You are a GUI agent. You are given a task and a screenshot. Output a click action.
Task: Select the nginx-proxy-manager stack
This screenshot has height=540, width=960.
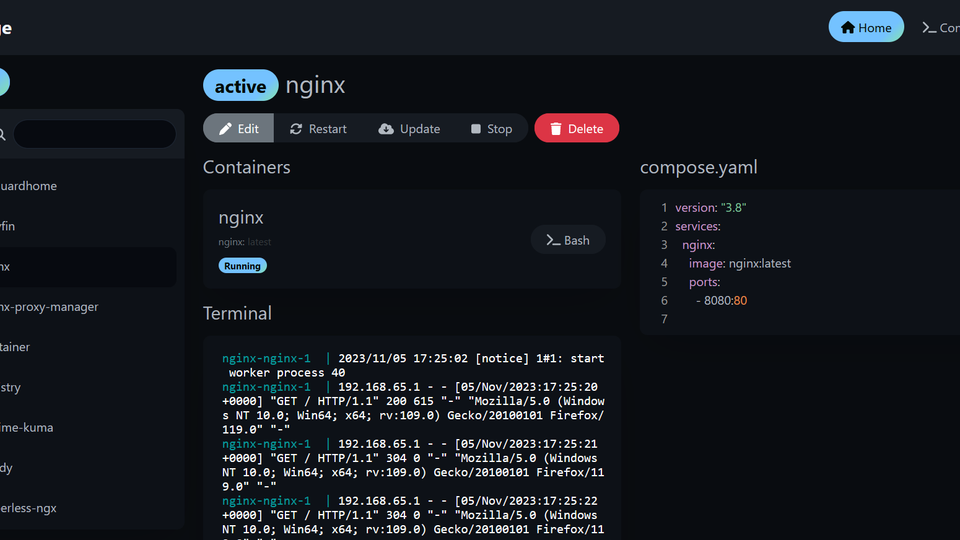point(88,307)
